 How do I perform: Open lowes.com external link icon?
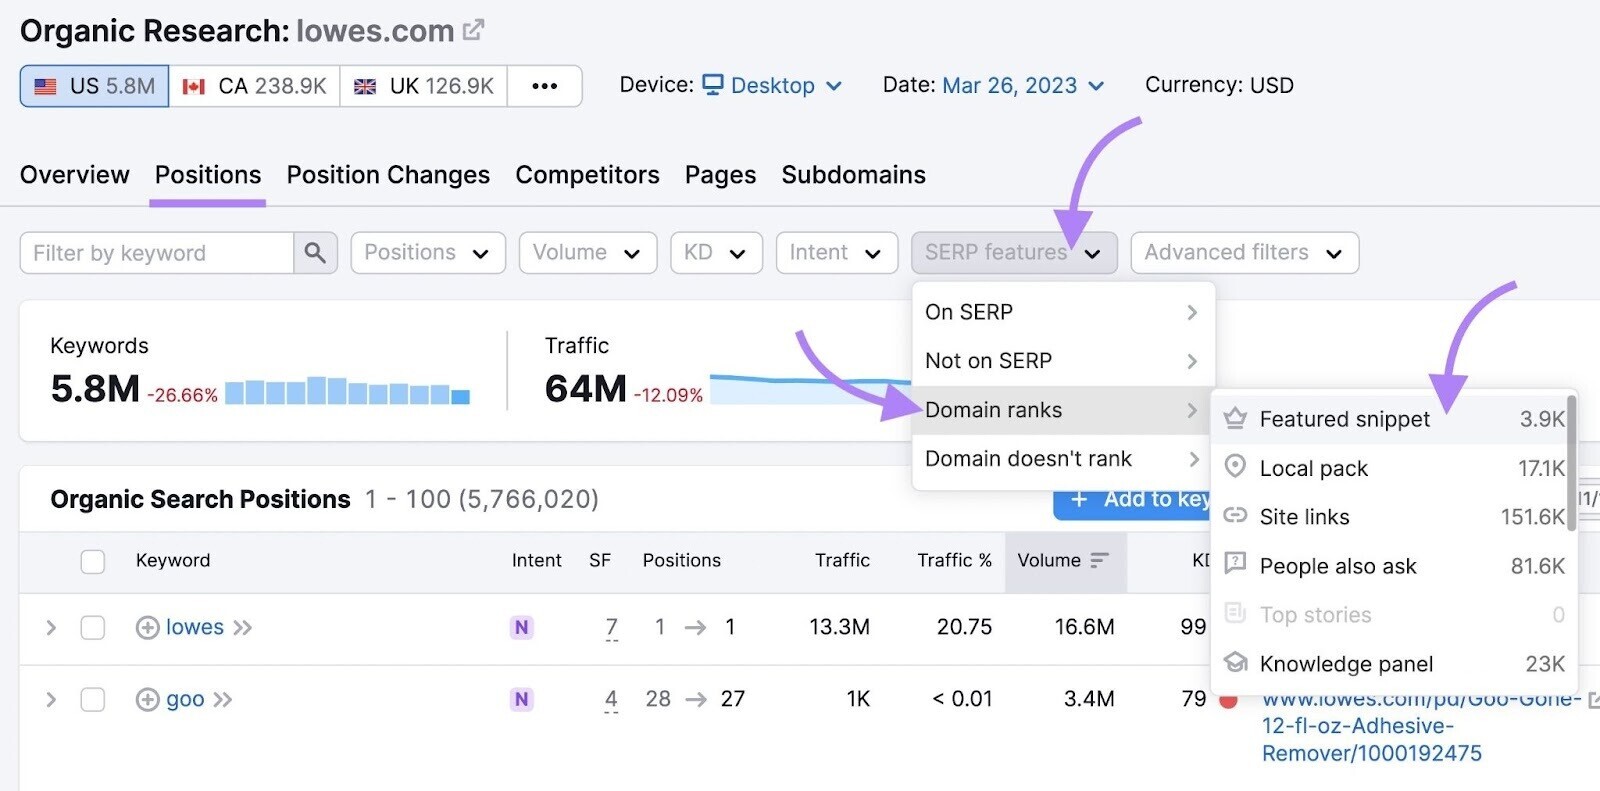[473, 30]
